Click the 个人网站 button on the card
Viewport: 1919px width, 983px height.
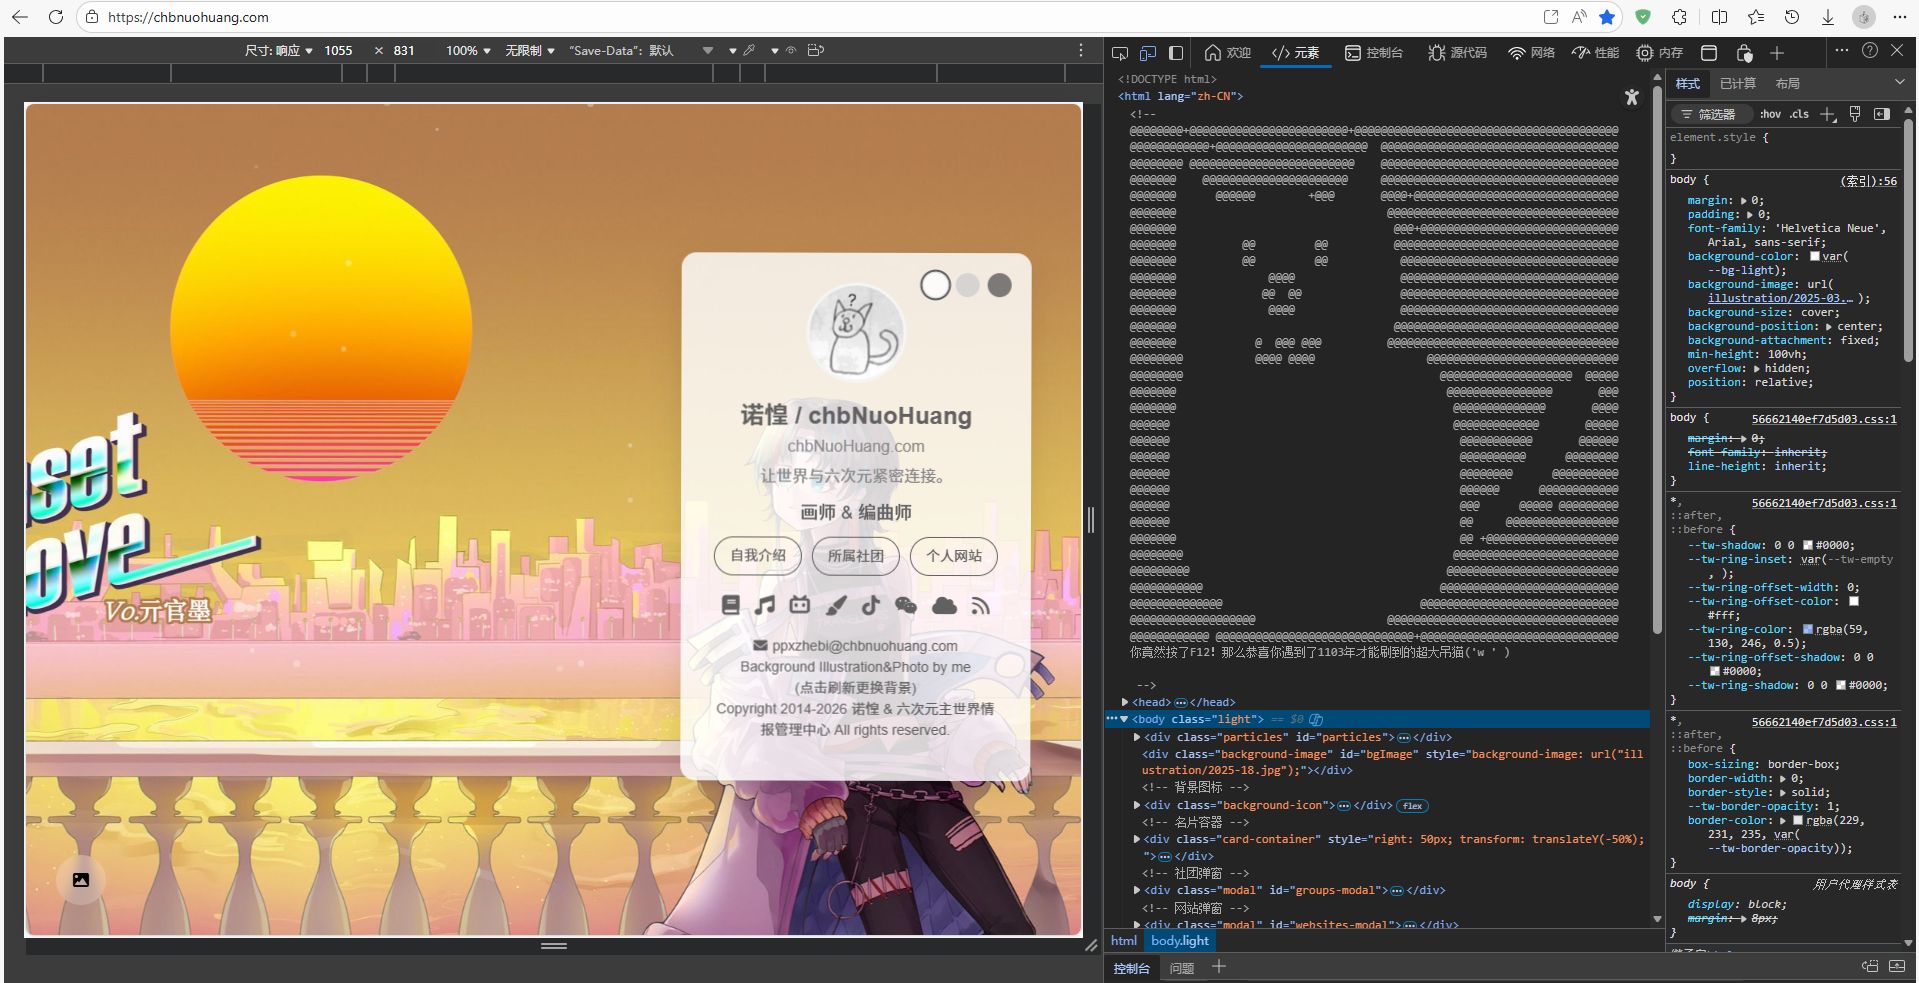click(x=953, y=556)
